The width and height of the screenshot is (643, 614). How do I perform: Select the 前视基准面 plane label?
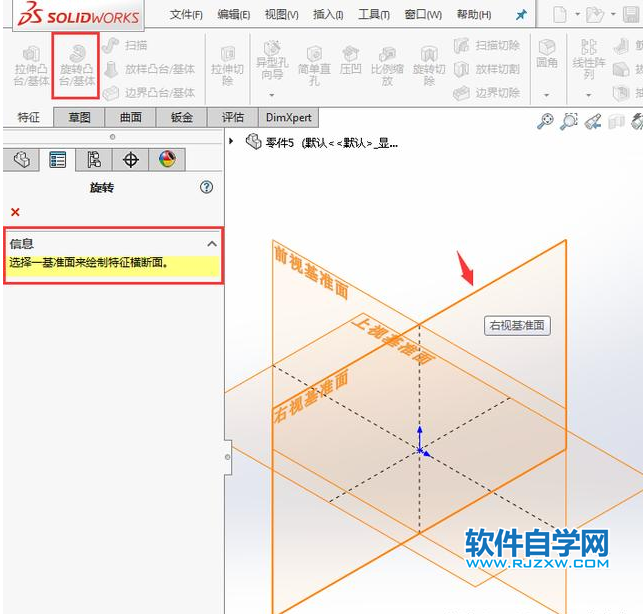(311, 272)
